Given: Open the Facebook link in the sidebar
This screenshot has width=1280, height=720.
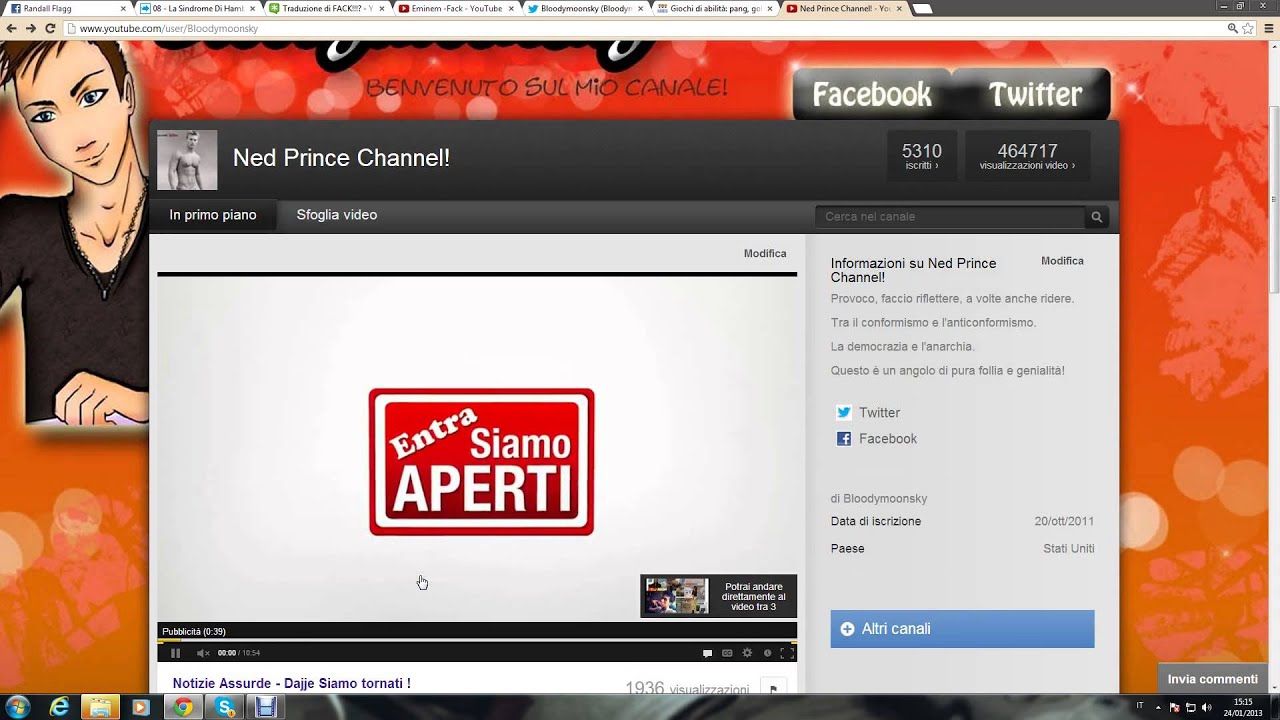Looking at the screenshot, I should pyautogui.click(x=888, y=439).
